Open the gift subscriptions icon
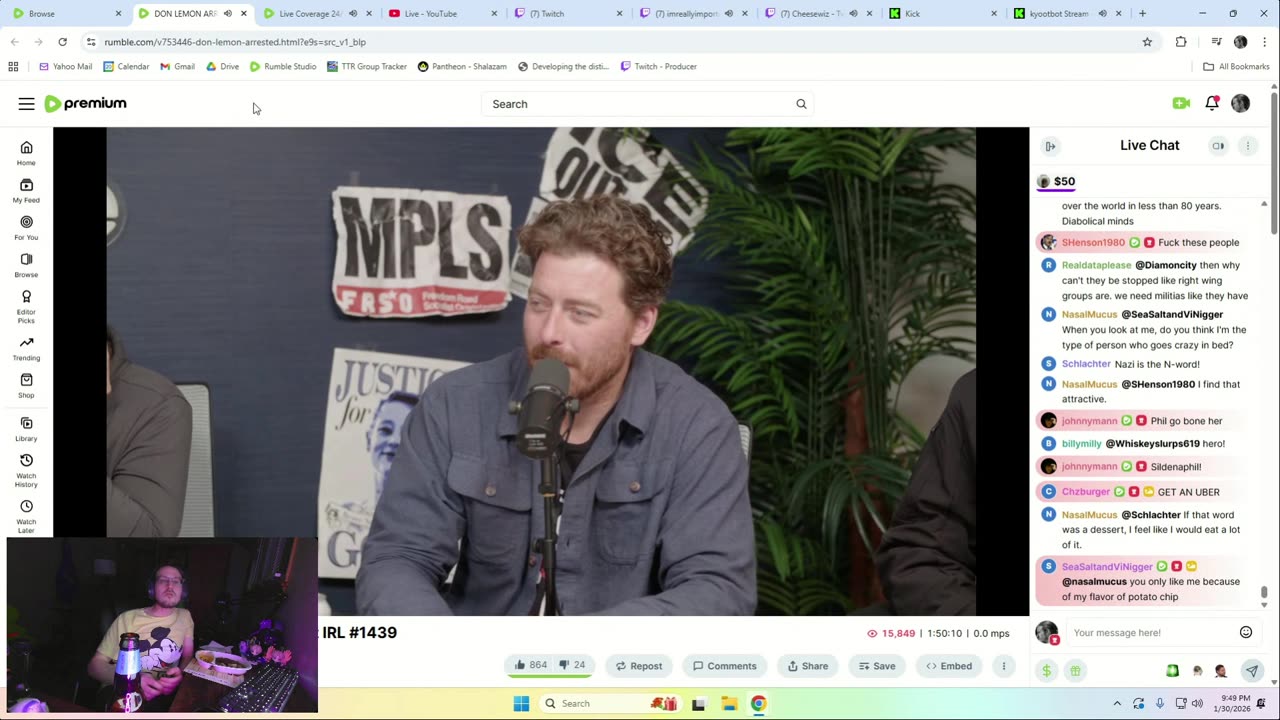 coord(1075,671)
